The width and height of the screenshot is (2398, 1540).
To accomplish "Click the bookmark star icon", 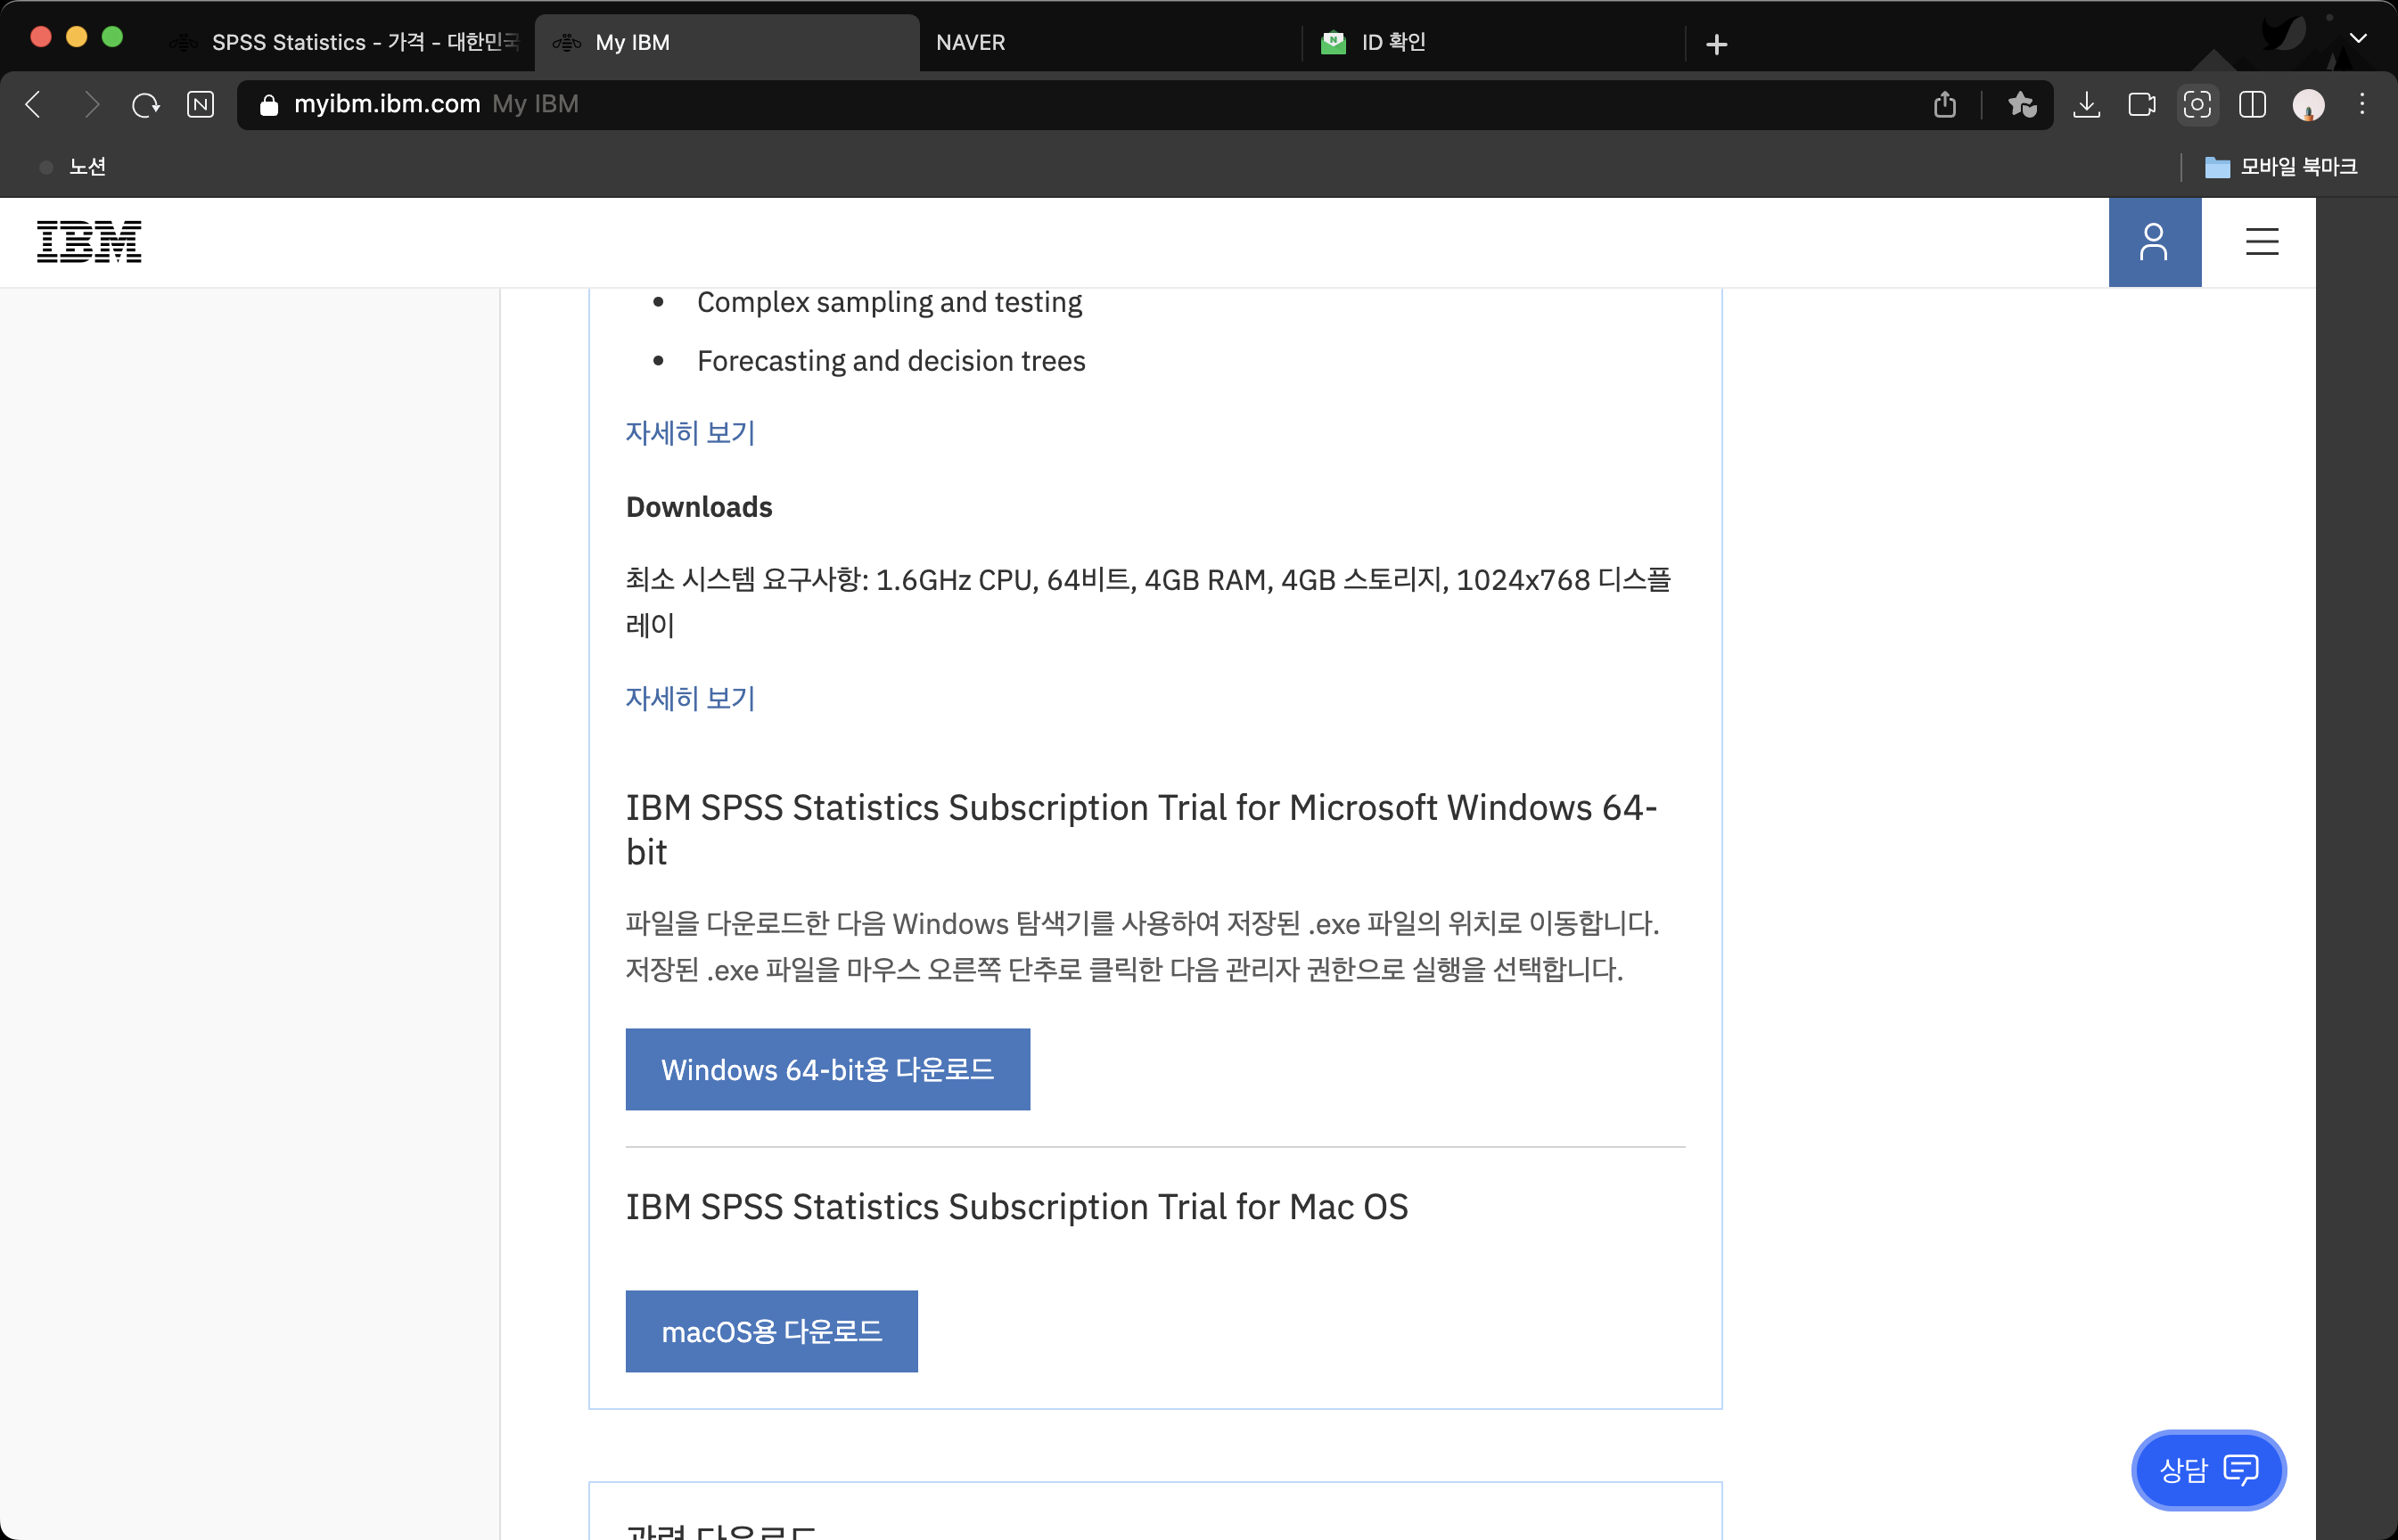I will point(2022,105).
